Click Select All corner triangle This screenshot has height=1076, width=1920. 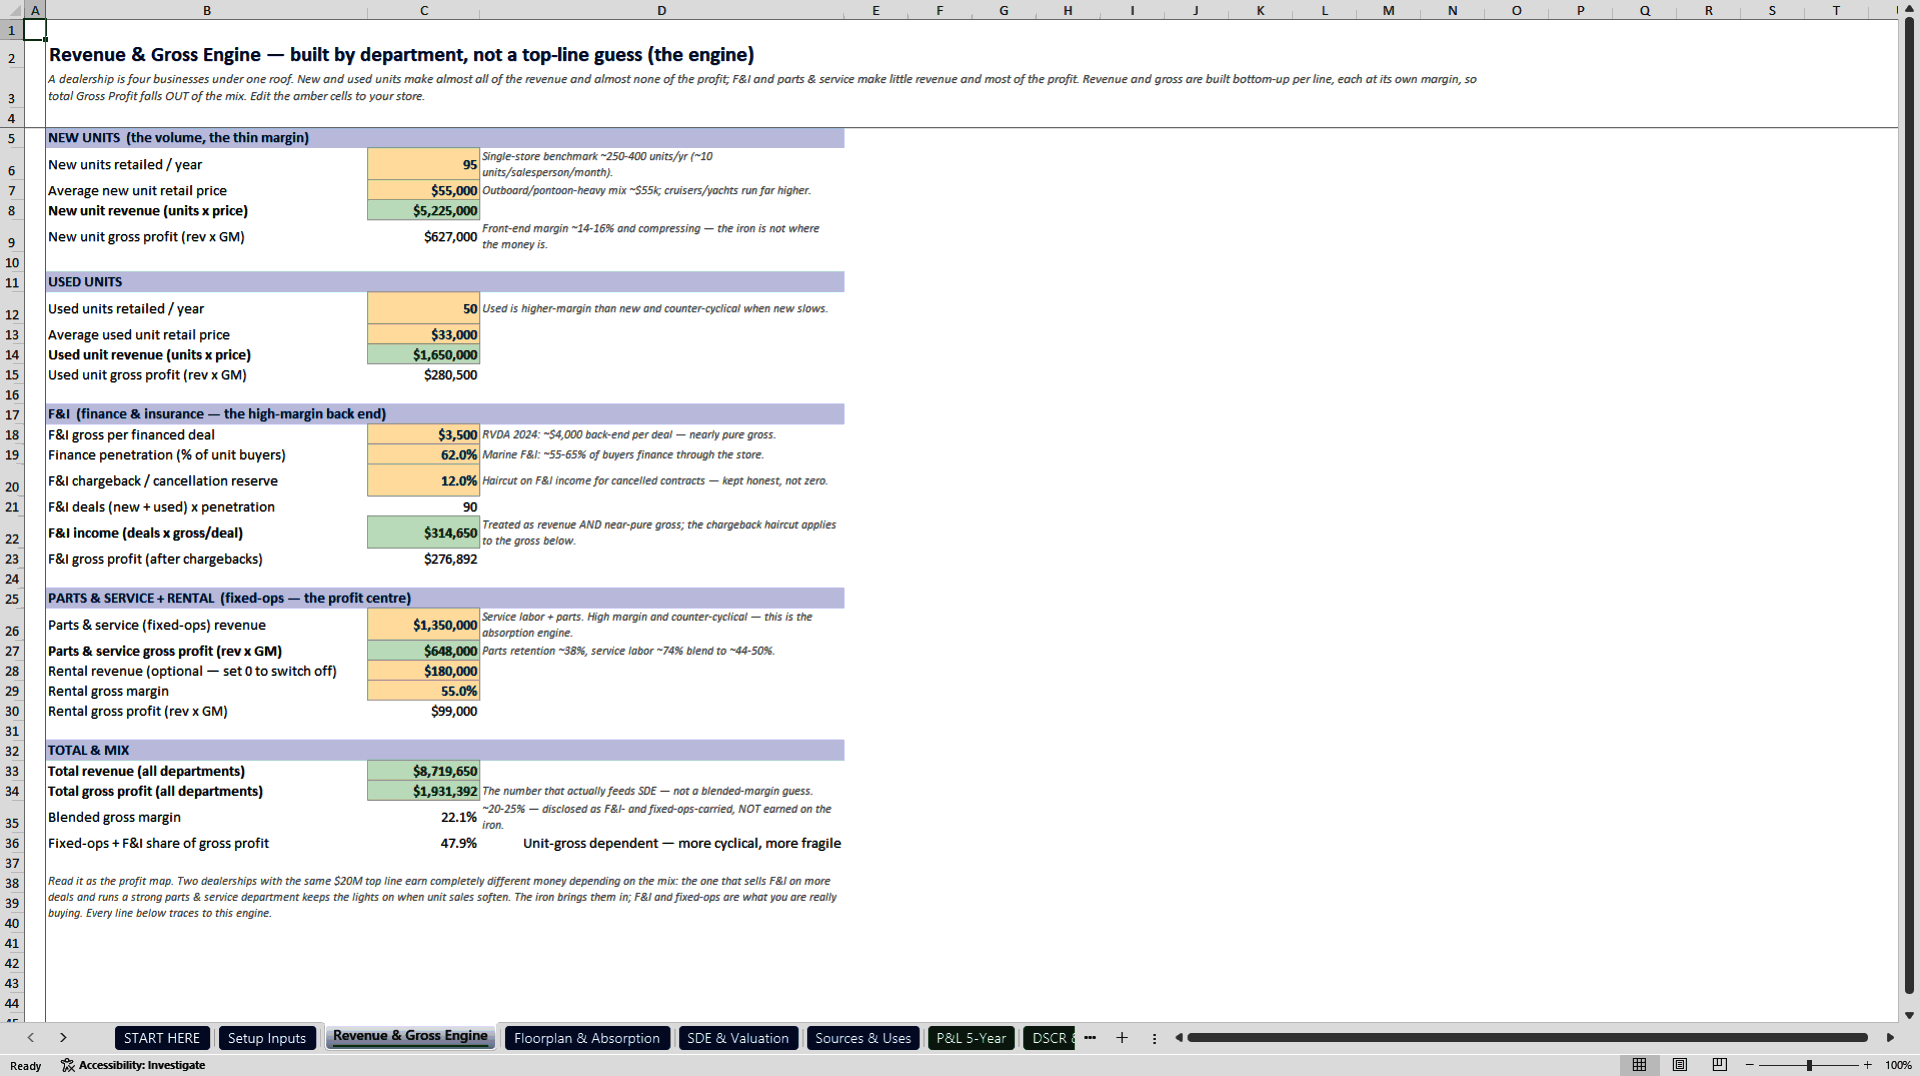12,10
